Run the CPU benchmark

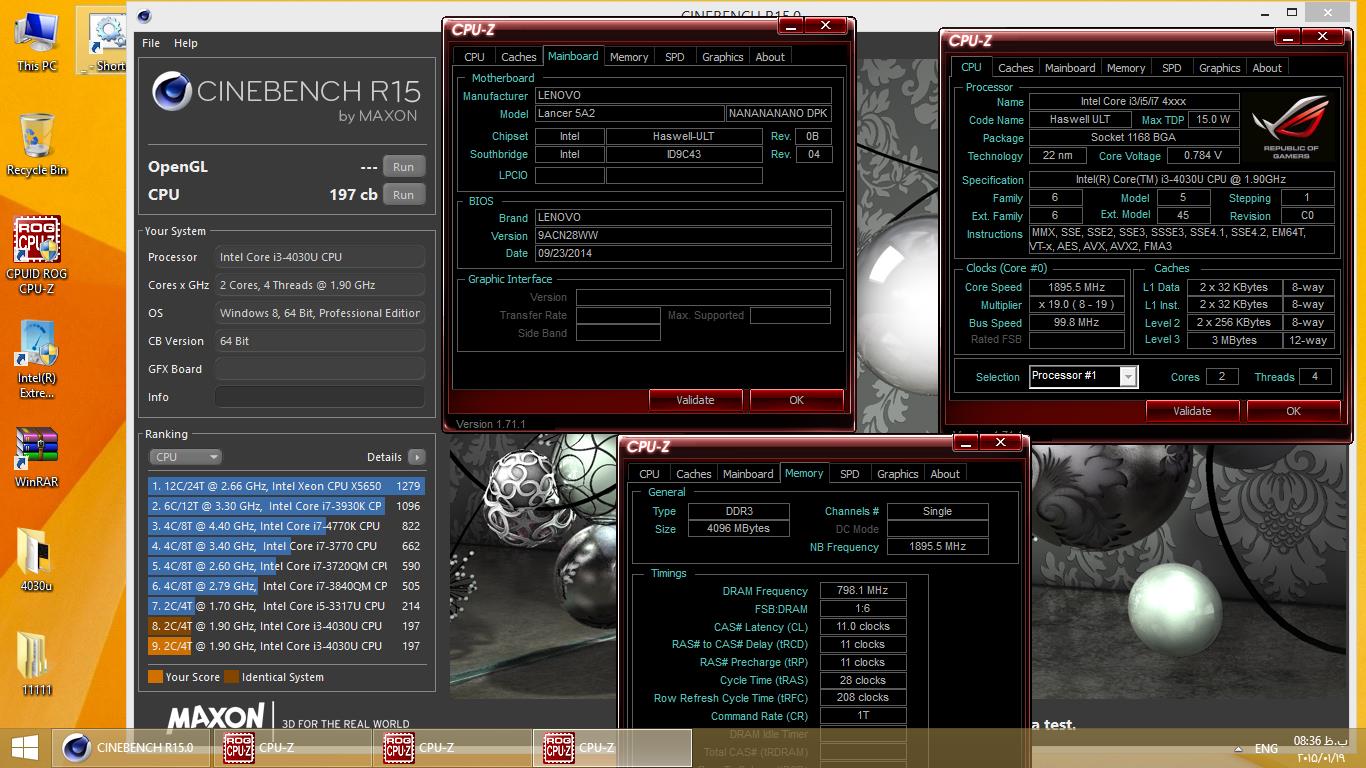403,195
